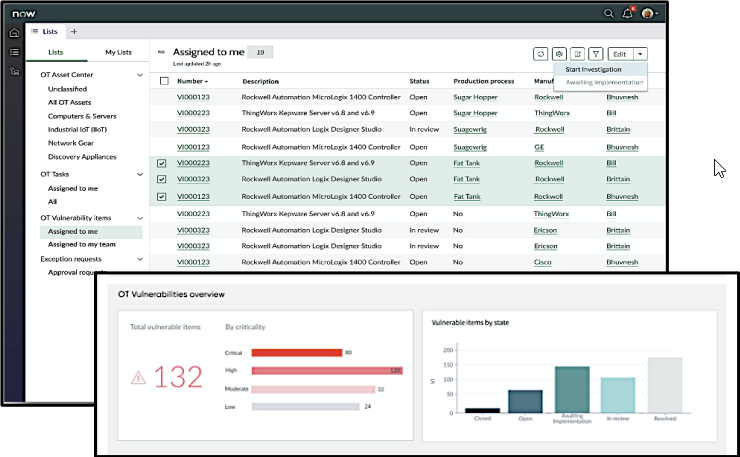Viewport: 740px width, 457px height.
Task: Open GE manufacturer link
Action: 539,147
